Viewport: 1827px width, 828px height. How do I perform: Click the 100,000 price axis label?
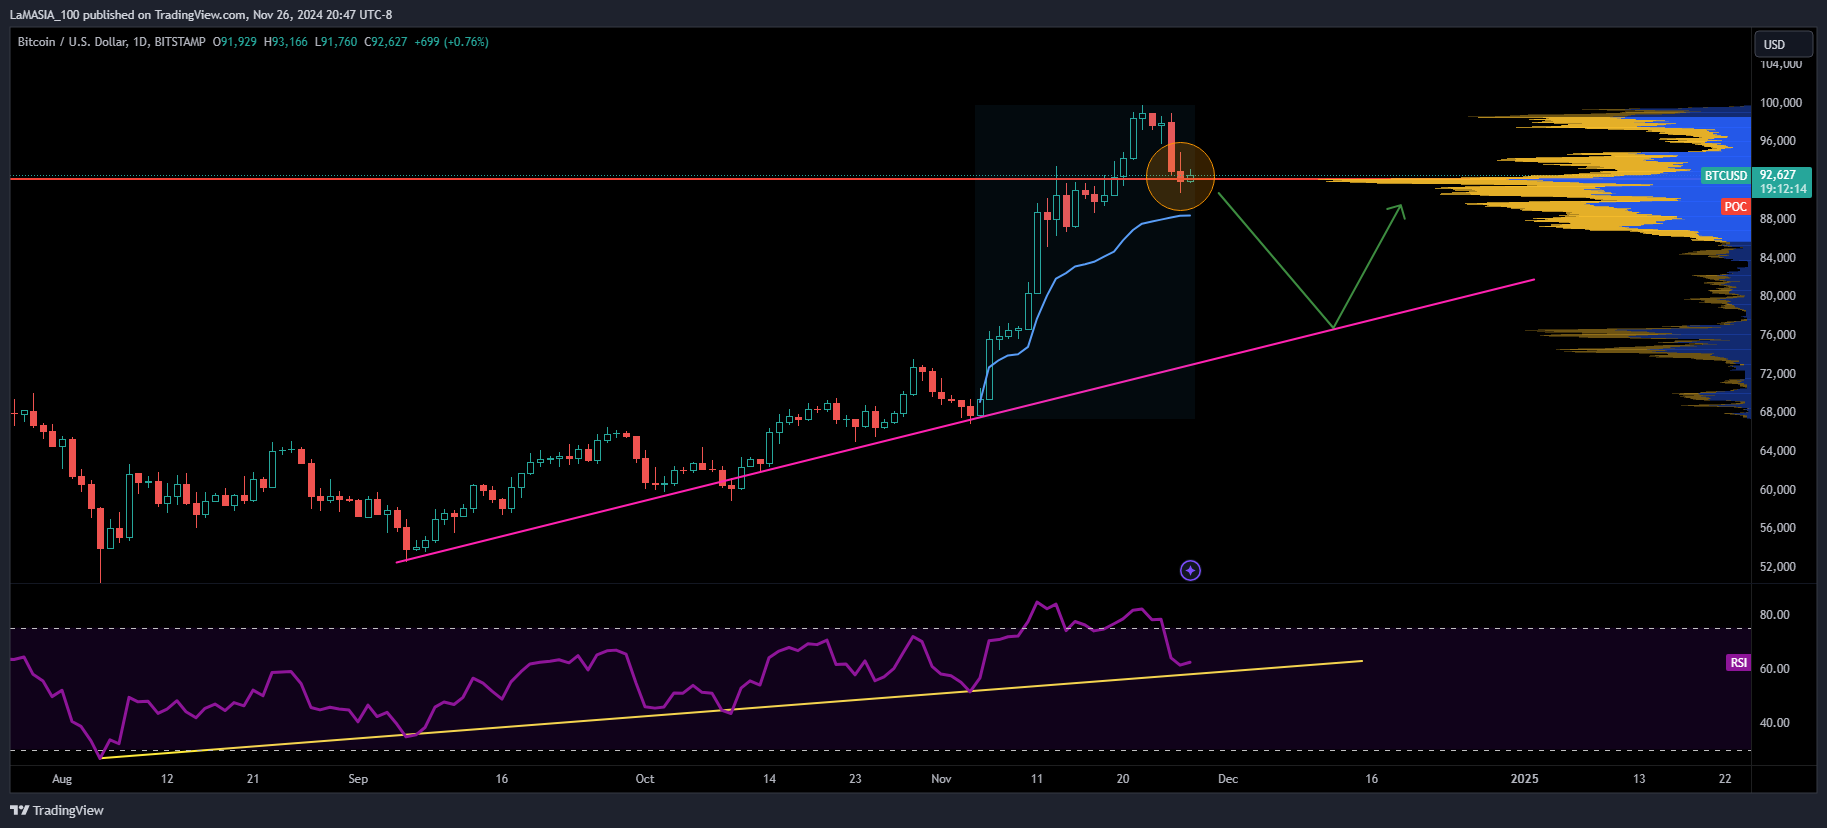(x=1781, y=103)
